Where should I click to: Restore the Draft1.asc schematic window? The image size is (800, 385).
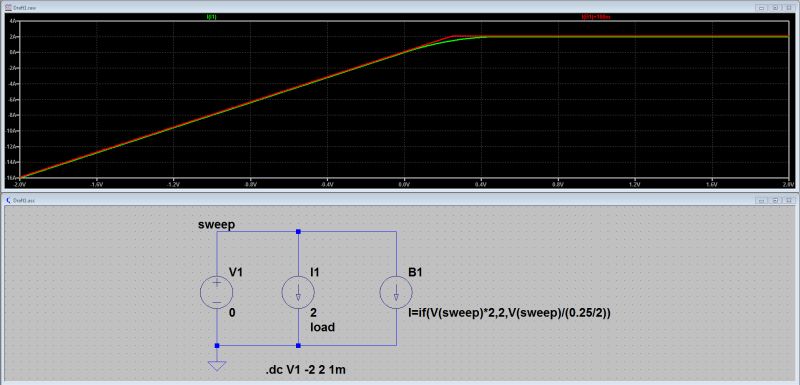point(774,200)
